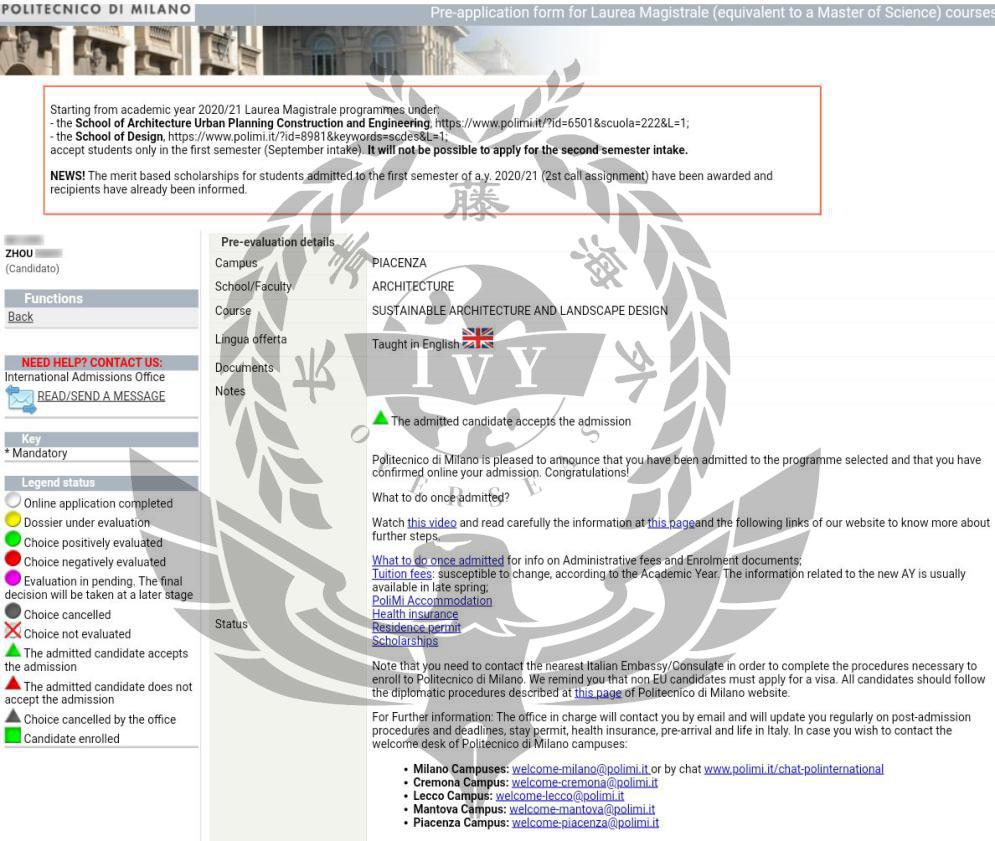Click the Documents row label
This screenshot has width=995, height=841.
coord(244,368)
